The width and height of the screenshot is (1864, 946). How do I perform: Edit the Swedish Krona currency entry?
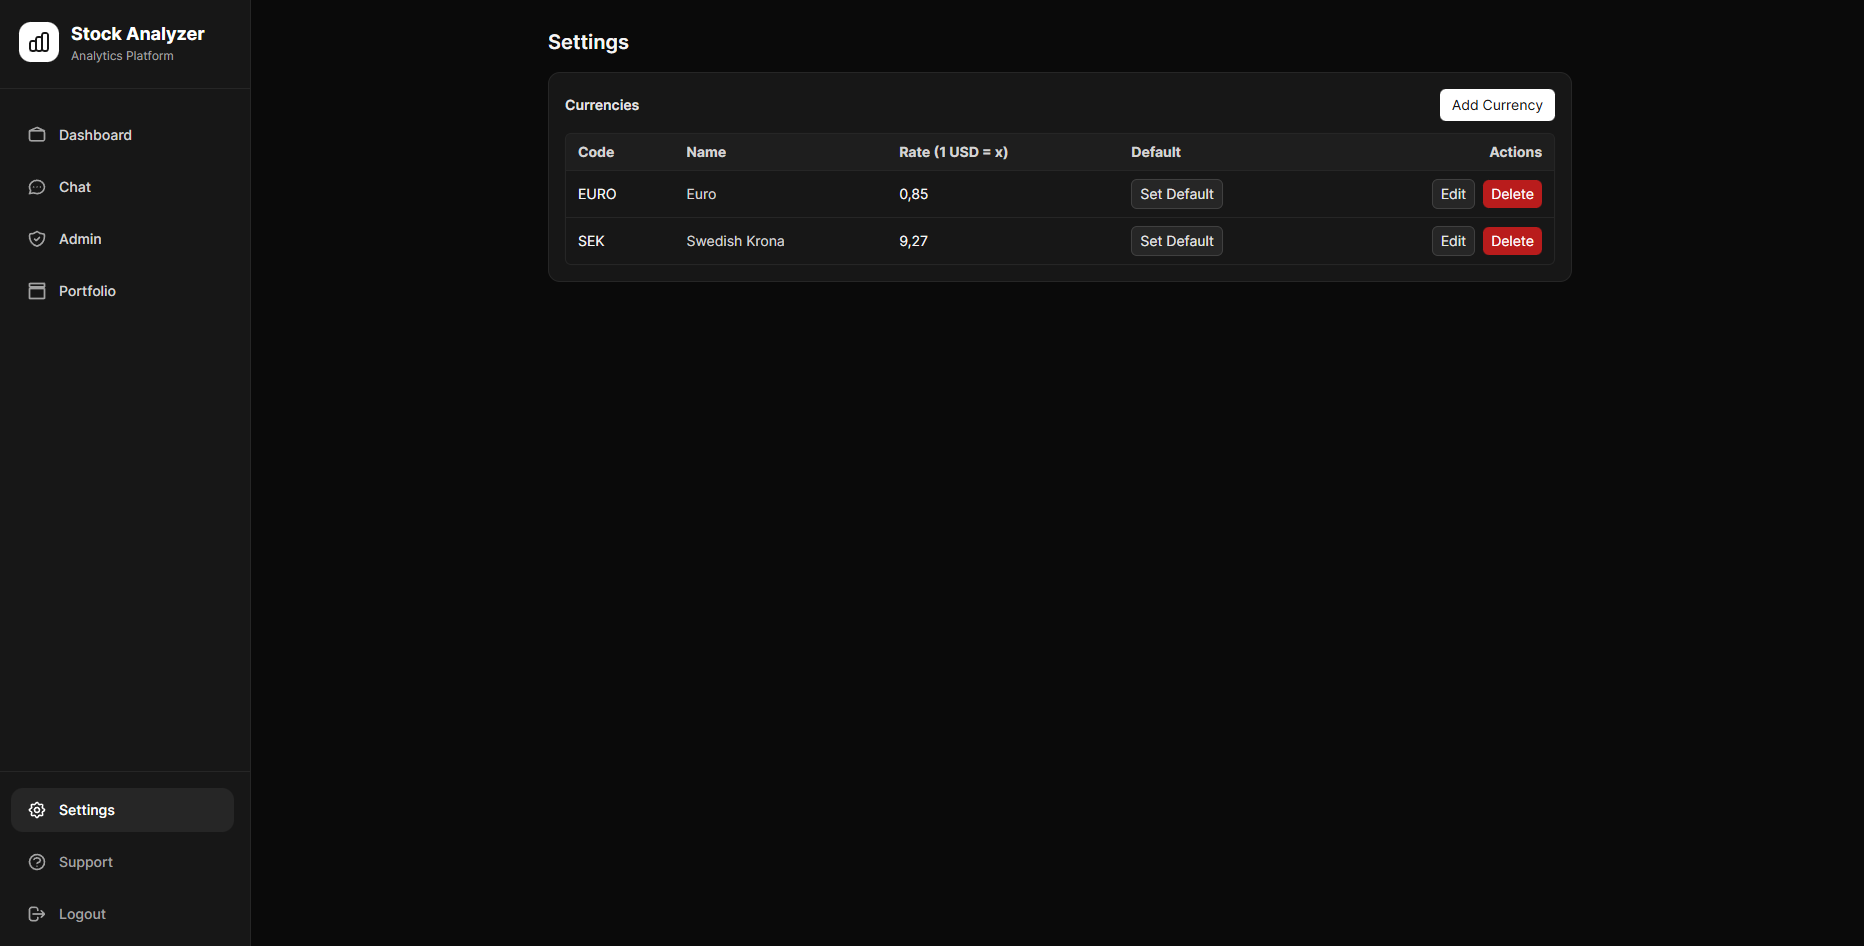1452,241
